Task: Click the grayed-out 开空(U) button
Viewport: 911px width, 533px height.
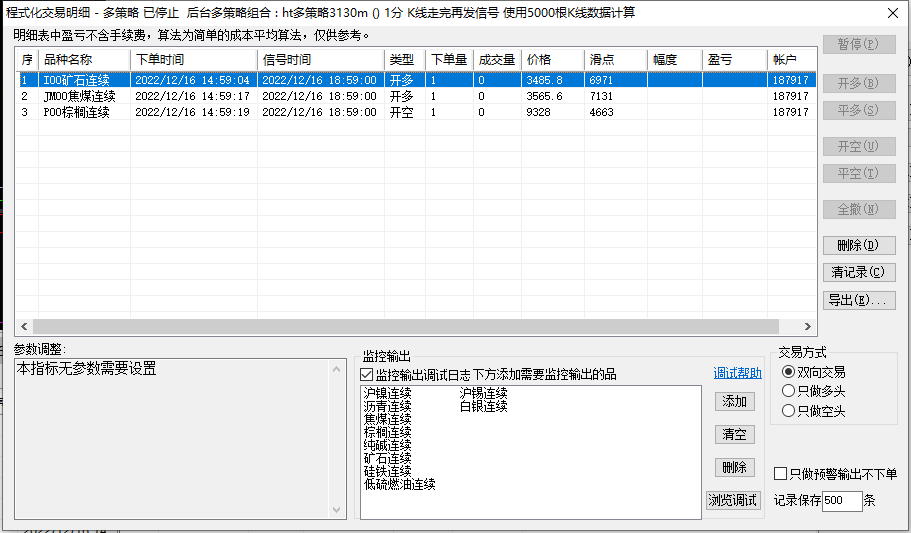Action: tap(859, 146)
